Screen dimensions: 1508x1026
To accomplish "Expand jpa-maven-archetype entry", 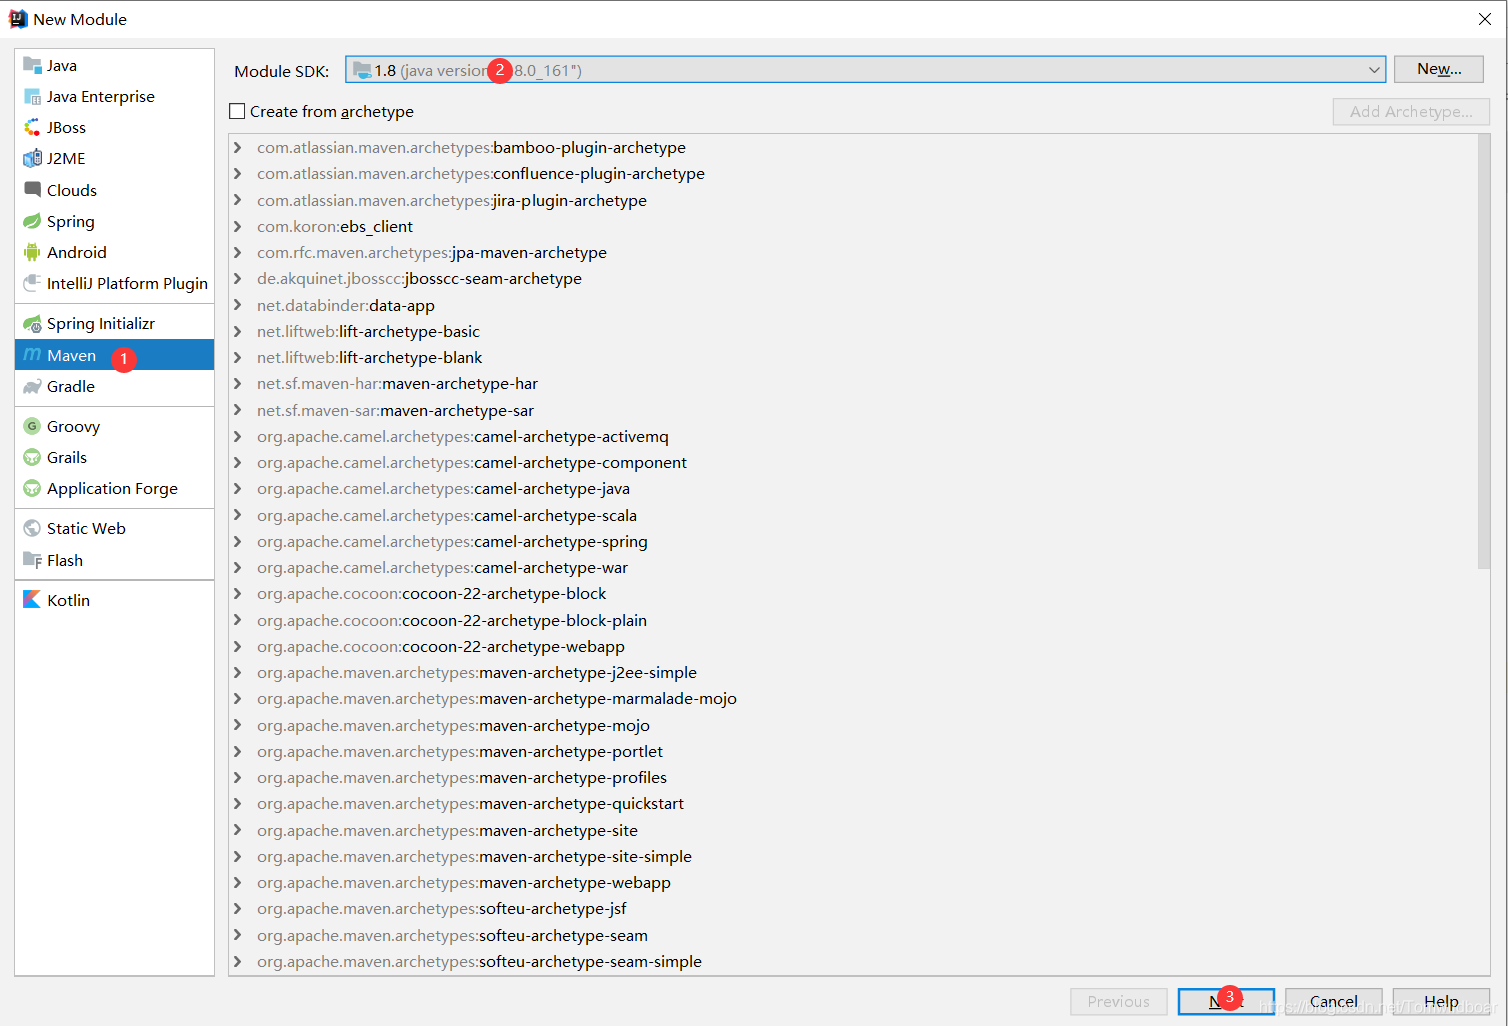I will coord(238,252).
